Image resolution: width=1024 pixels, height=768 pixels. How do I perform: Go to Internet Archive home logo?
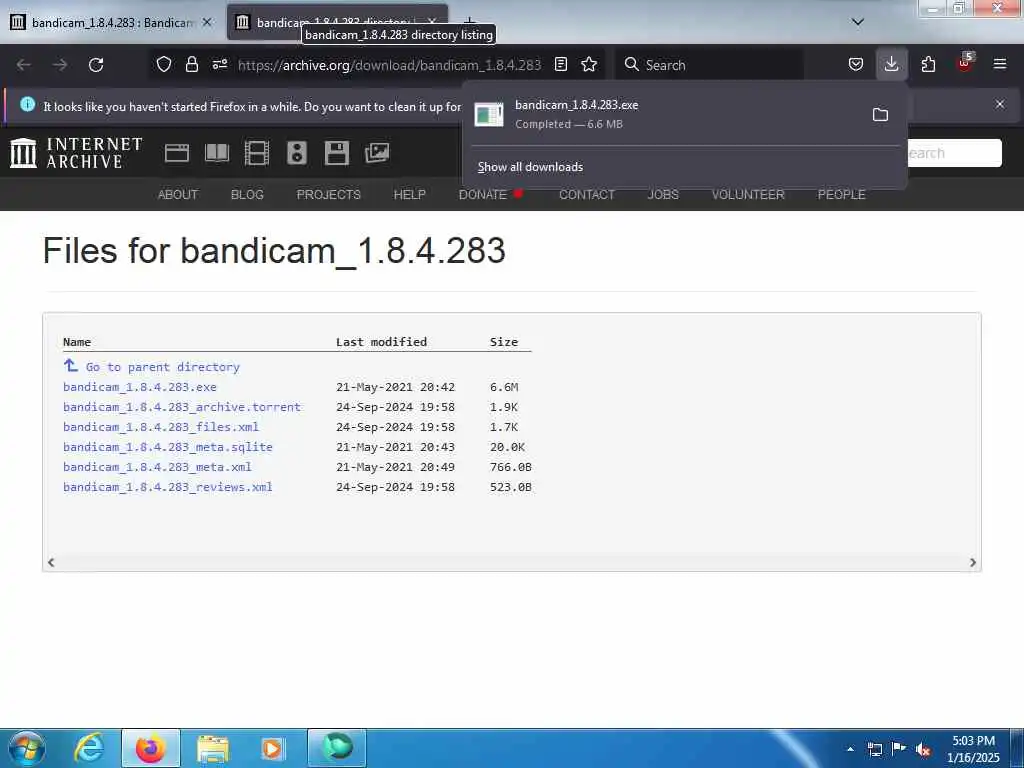point(76,153)
